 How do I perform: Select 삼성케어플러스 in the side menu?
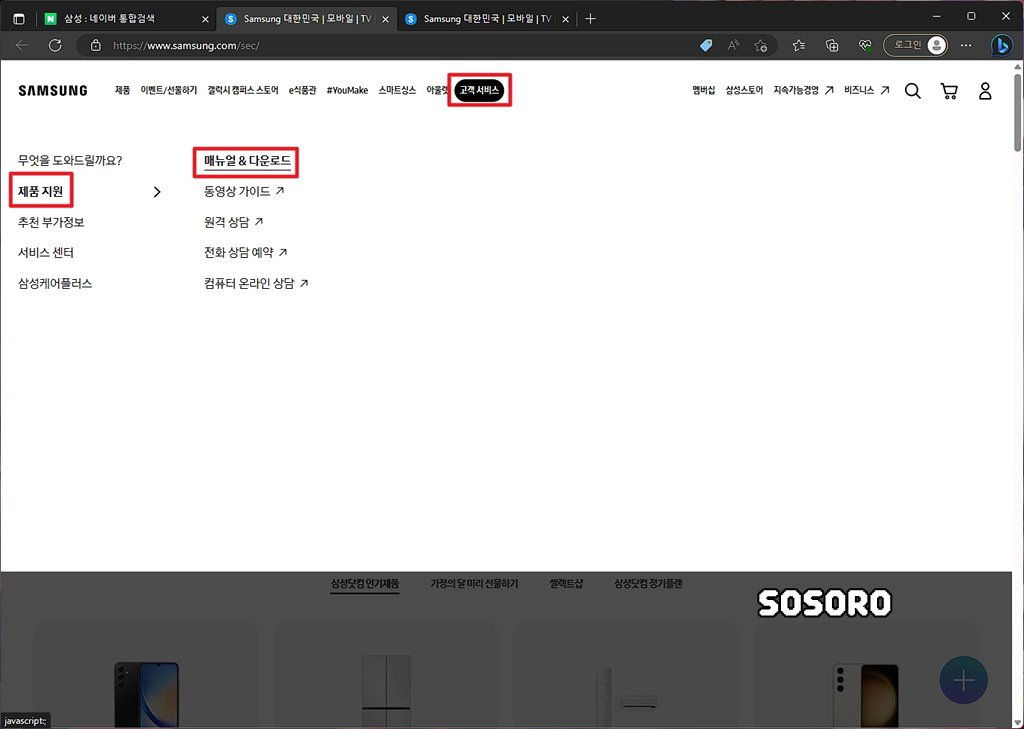[x=55, y=284]
